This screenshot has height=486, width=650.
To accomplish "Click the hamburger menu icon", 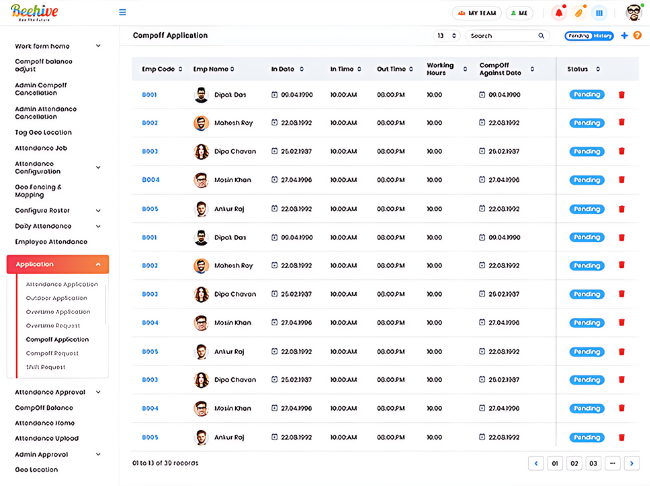I will [x=122, y=13].
